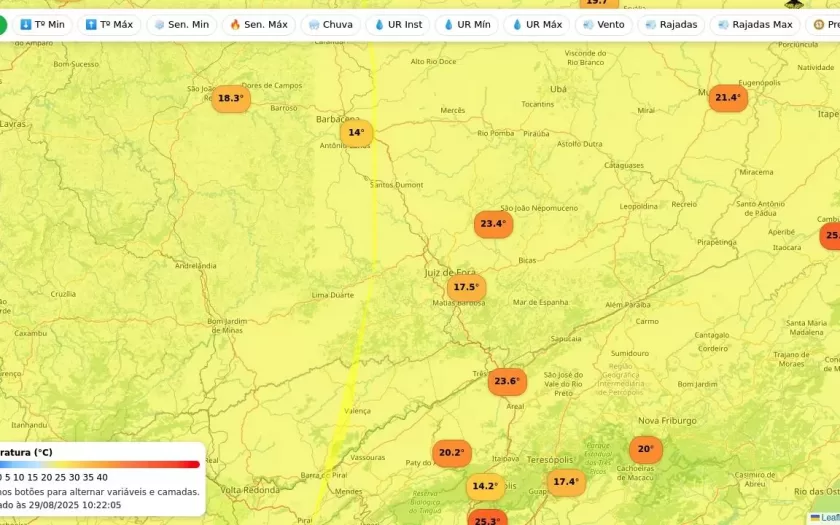Show the Sen. Máx layer
This screenshot has height=525, width=840.
[x=258, y=25]
